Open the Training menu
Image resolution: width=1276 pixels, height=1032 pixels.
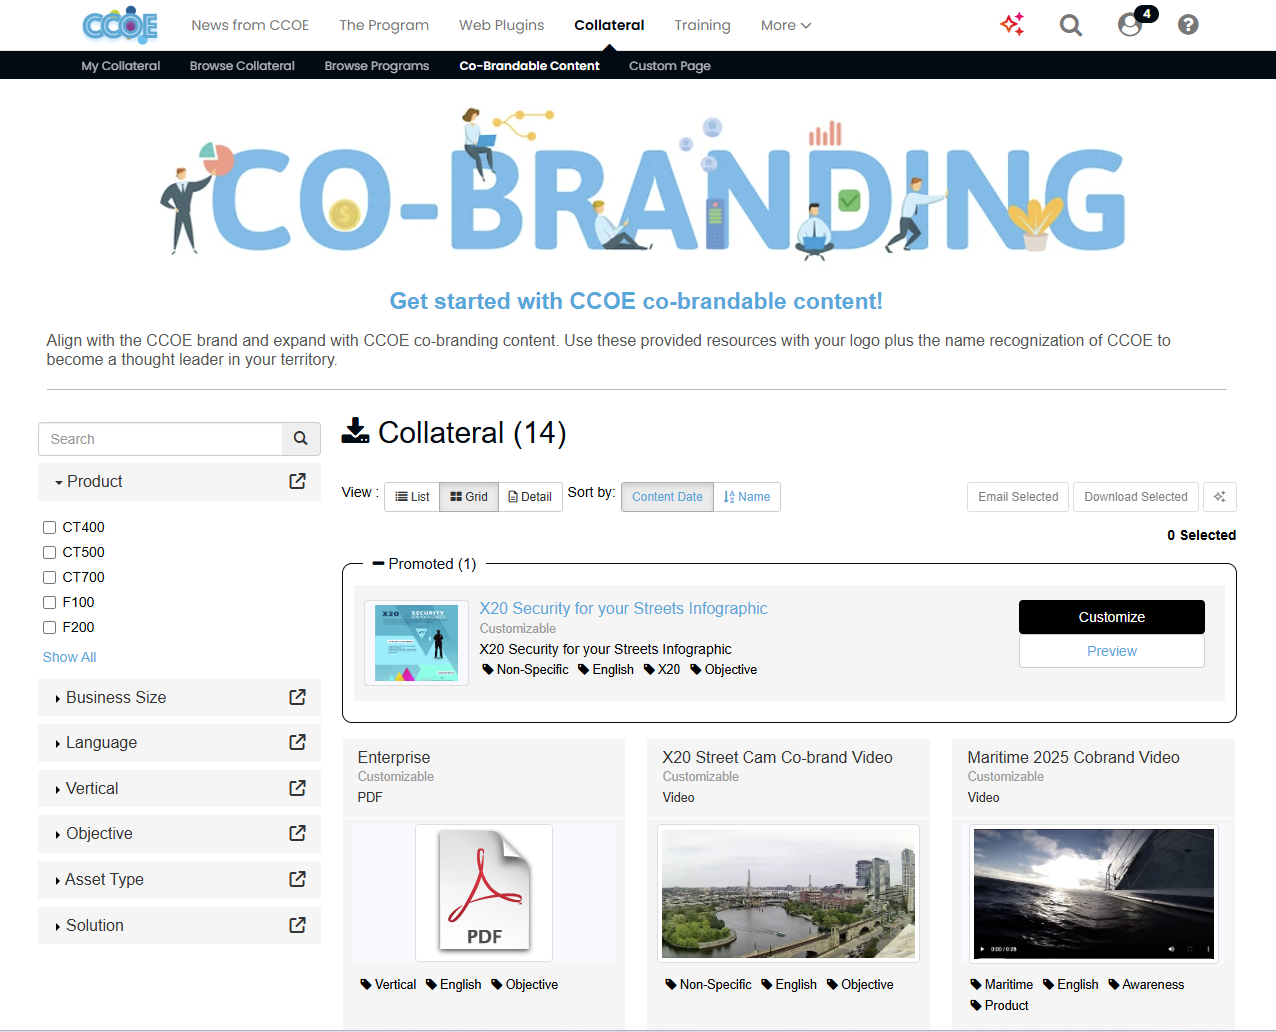point(702,25)
